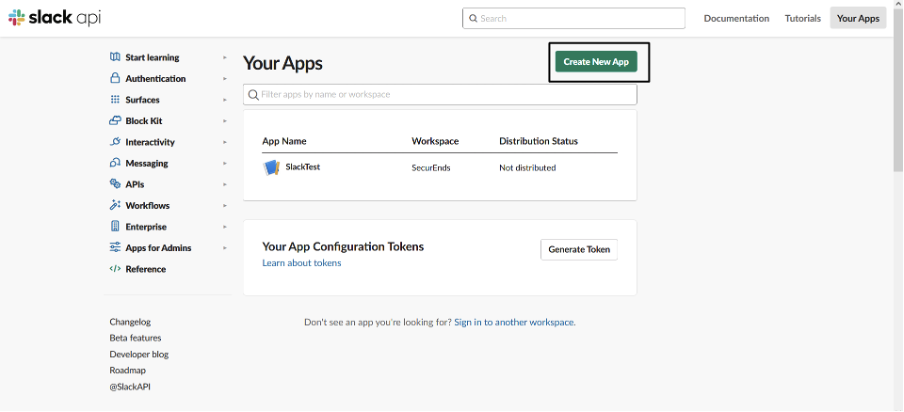Click the Workspace column header

pyautogui.click(x=435, y=141)
